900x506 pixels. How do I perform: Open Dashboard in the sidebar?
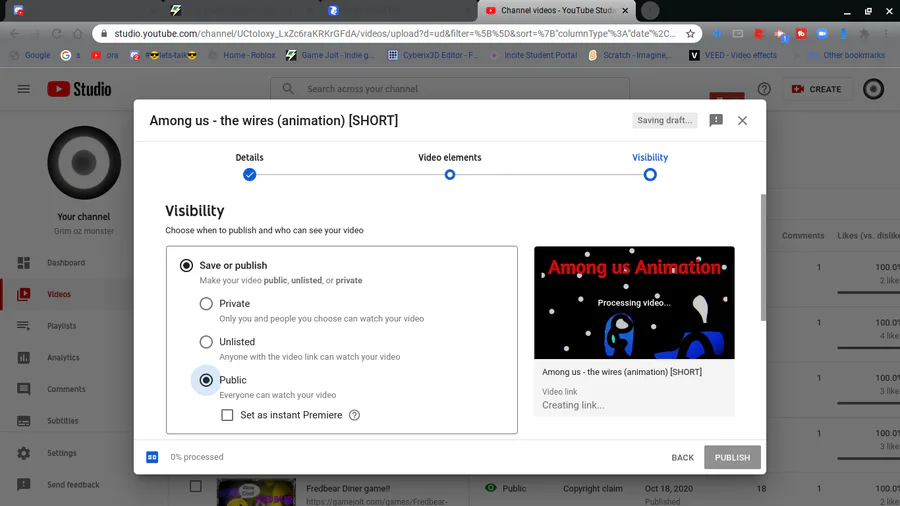click(x=67, y=263)
